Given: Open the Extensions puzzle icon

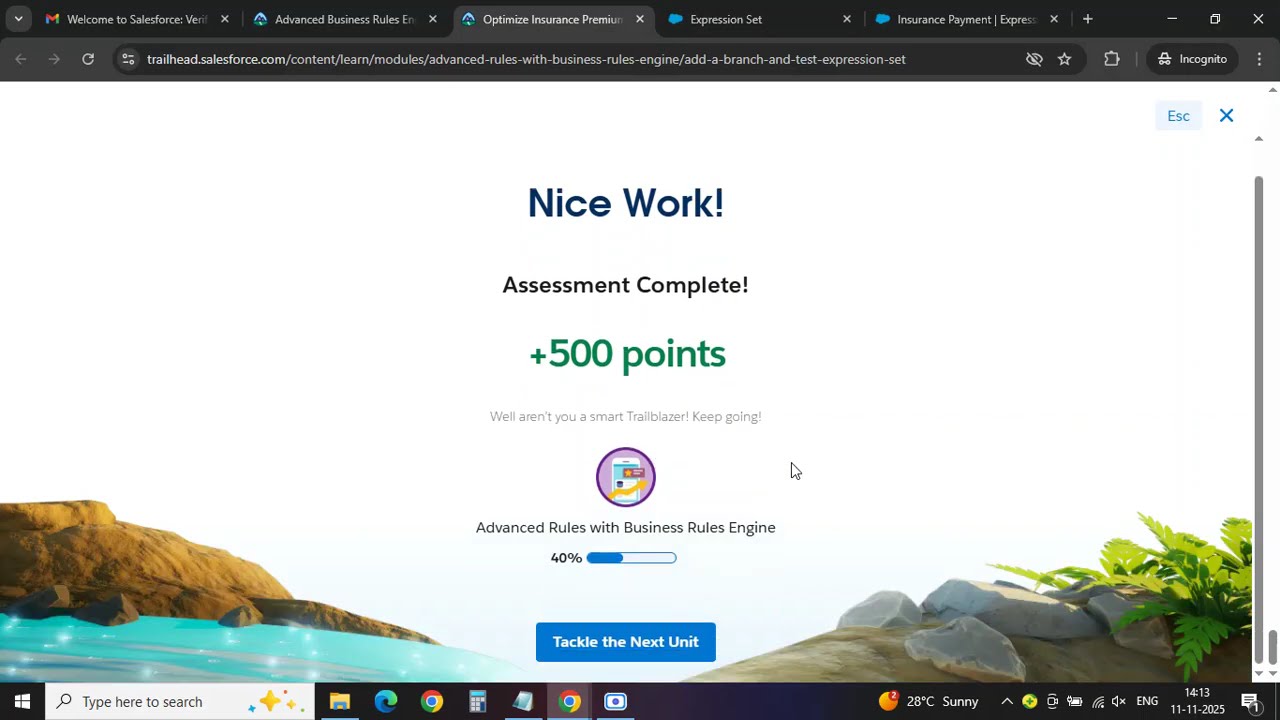Looking at the screenshot, I should [1111, 59].
